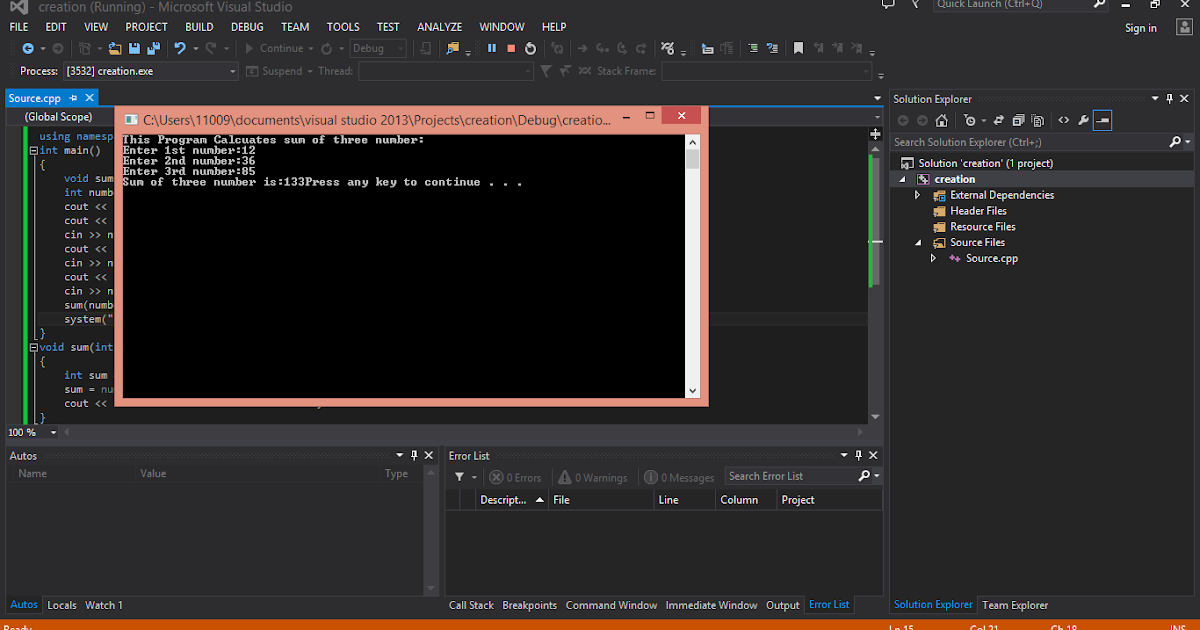Click Quick Launch search magnifier icon

click(1099, 4)
